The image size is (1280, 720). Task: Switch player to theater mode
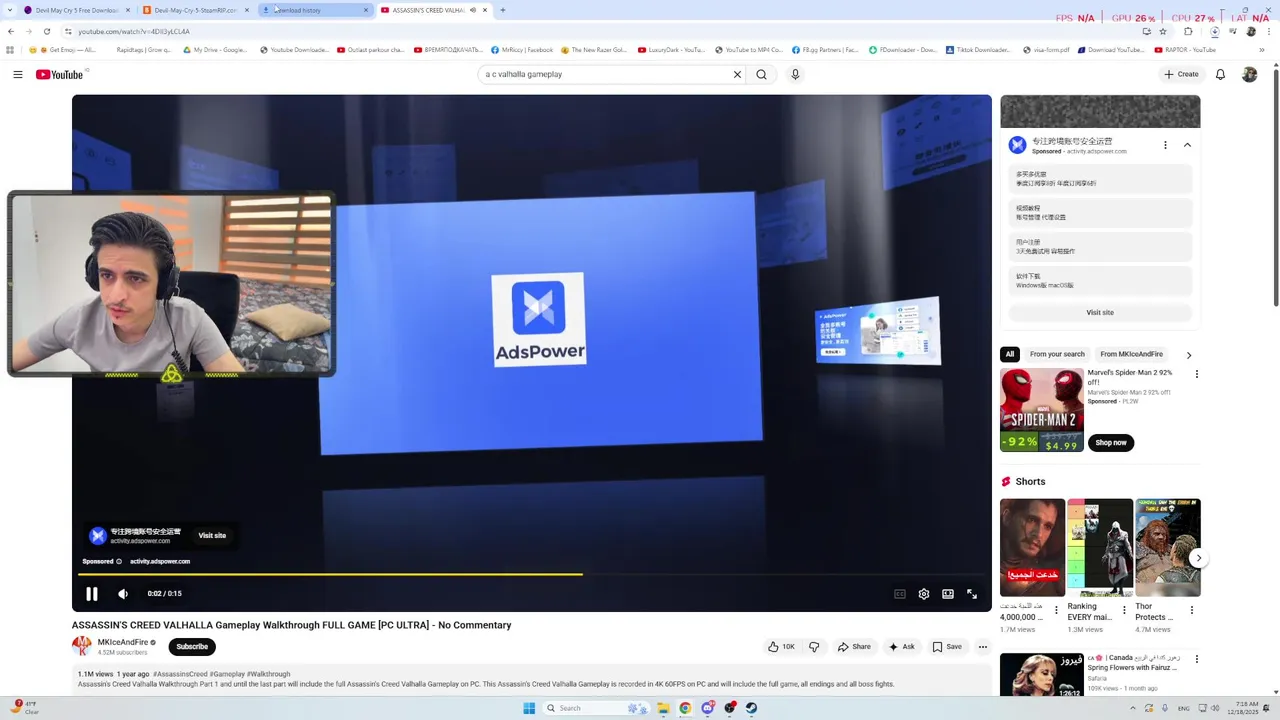coord(948,594)
